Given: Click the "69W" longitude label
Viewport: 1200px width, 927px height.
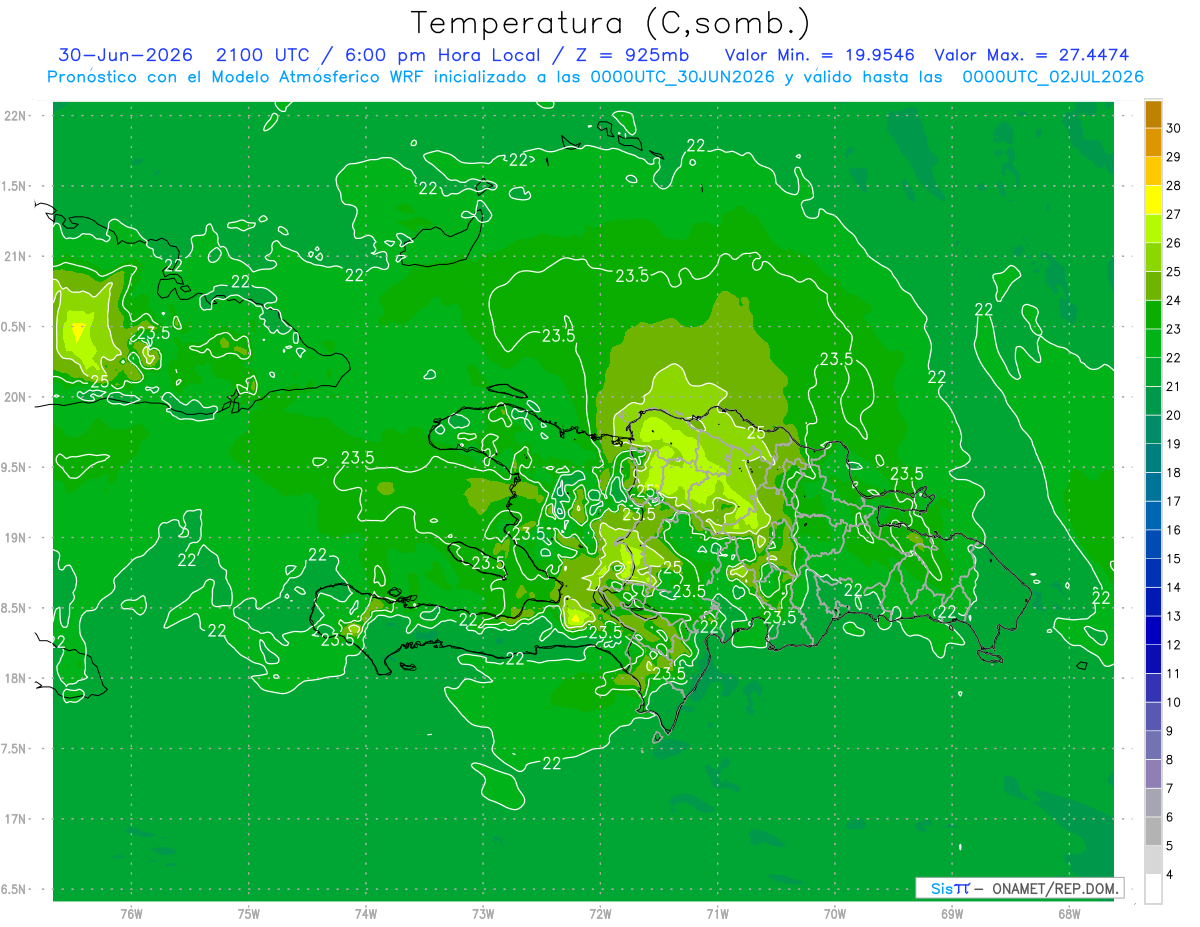Looking at the screenshot, I should pos(951,913).
